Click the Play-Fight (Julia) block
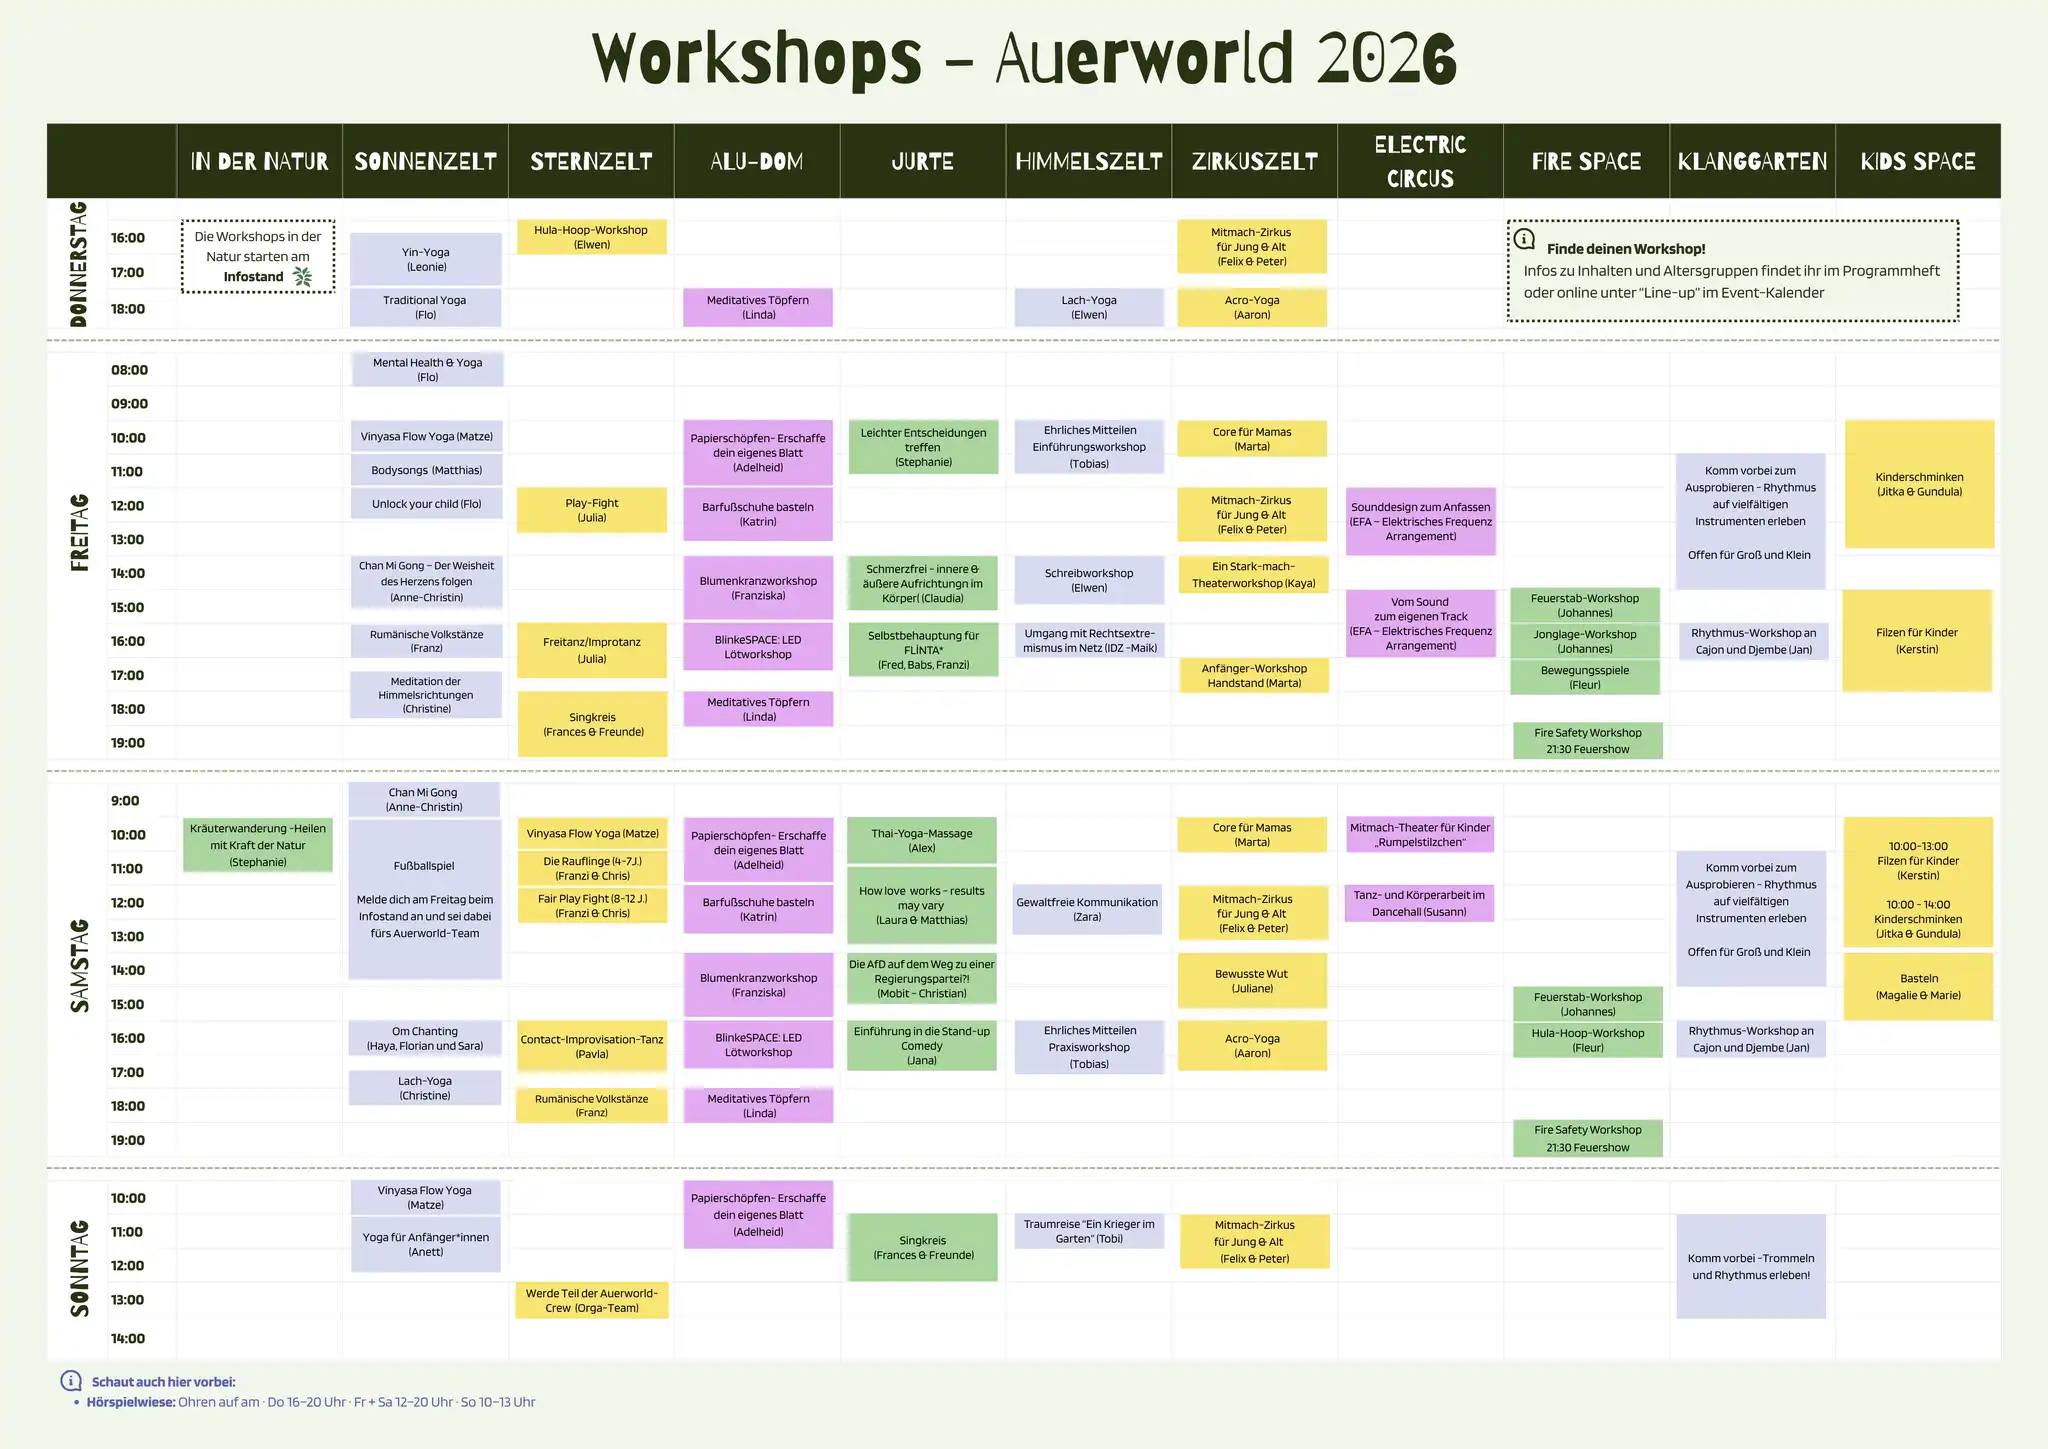Screen dimensions: 2048x1449 click(x=592, y=510)
